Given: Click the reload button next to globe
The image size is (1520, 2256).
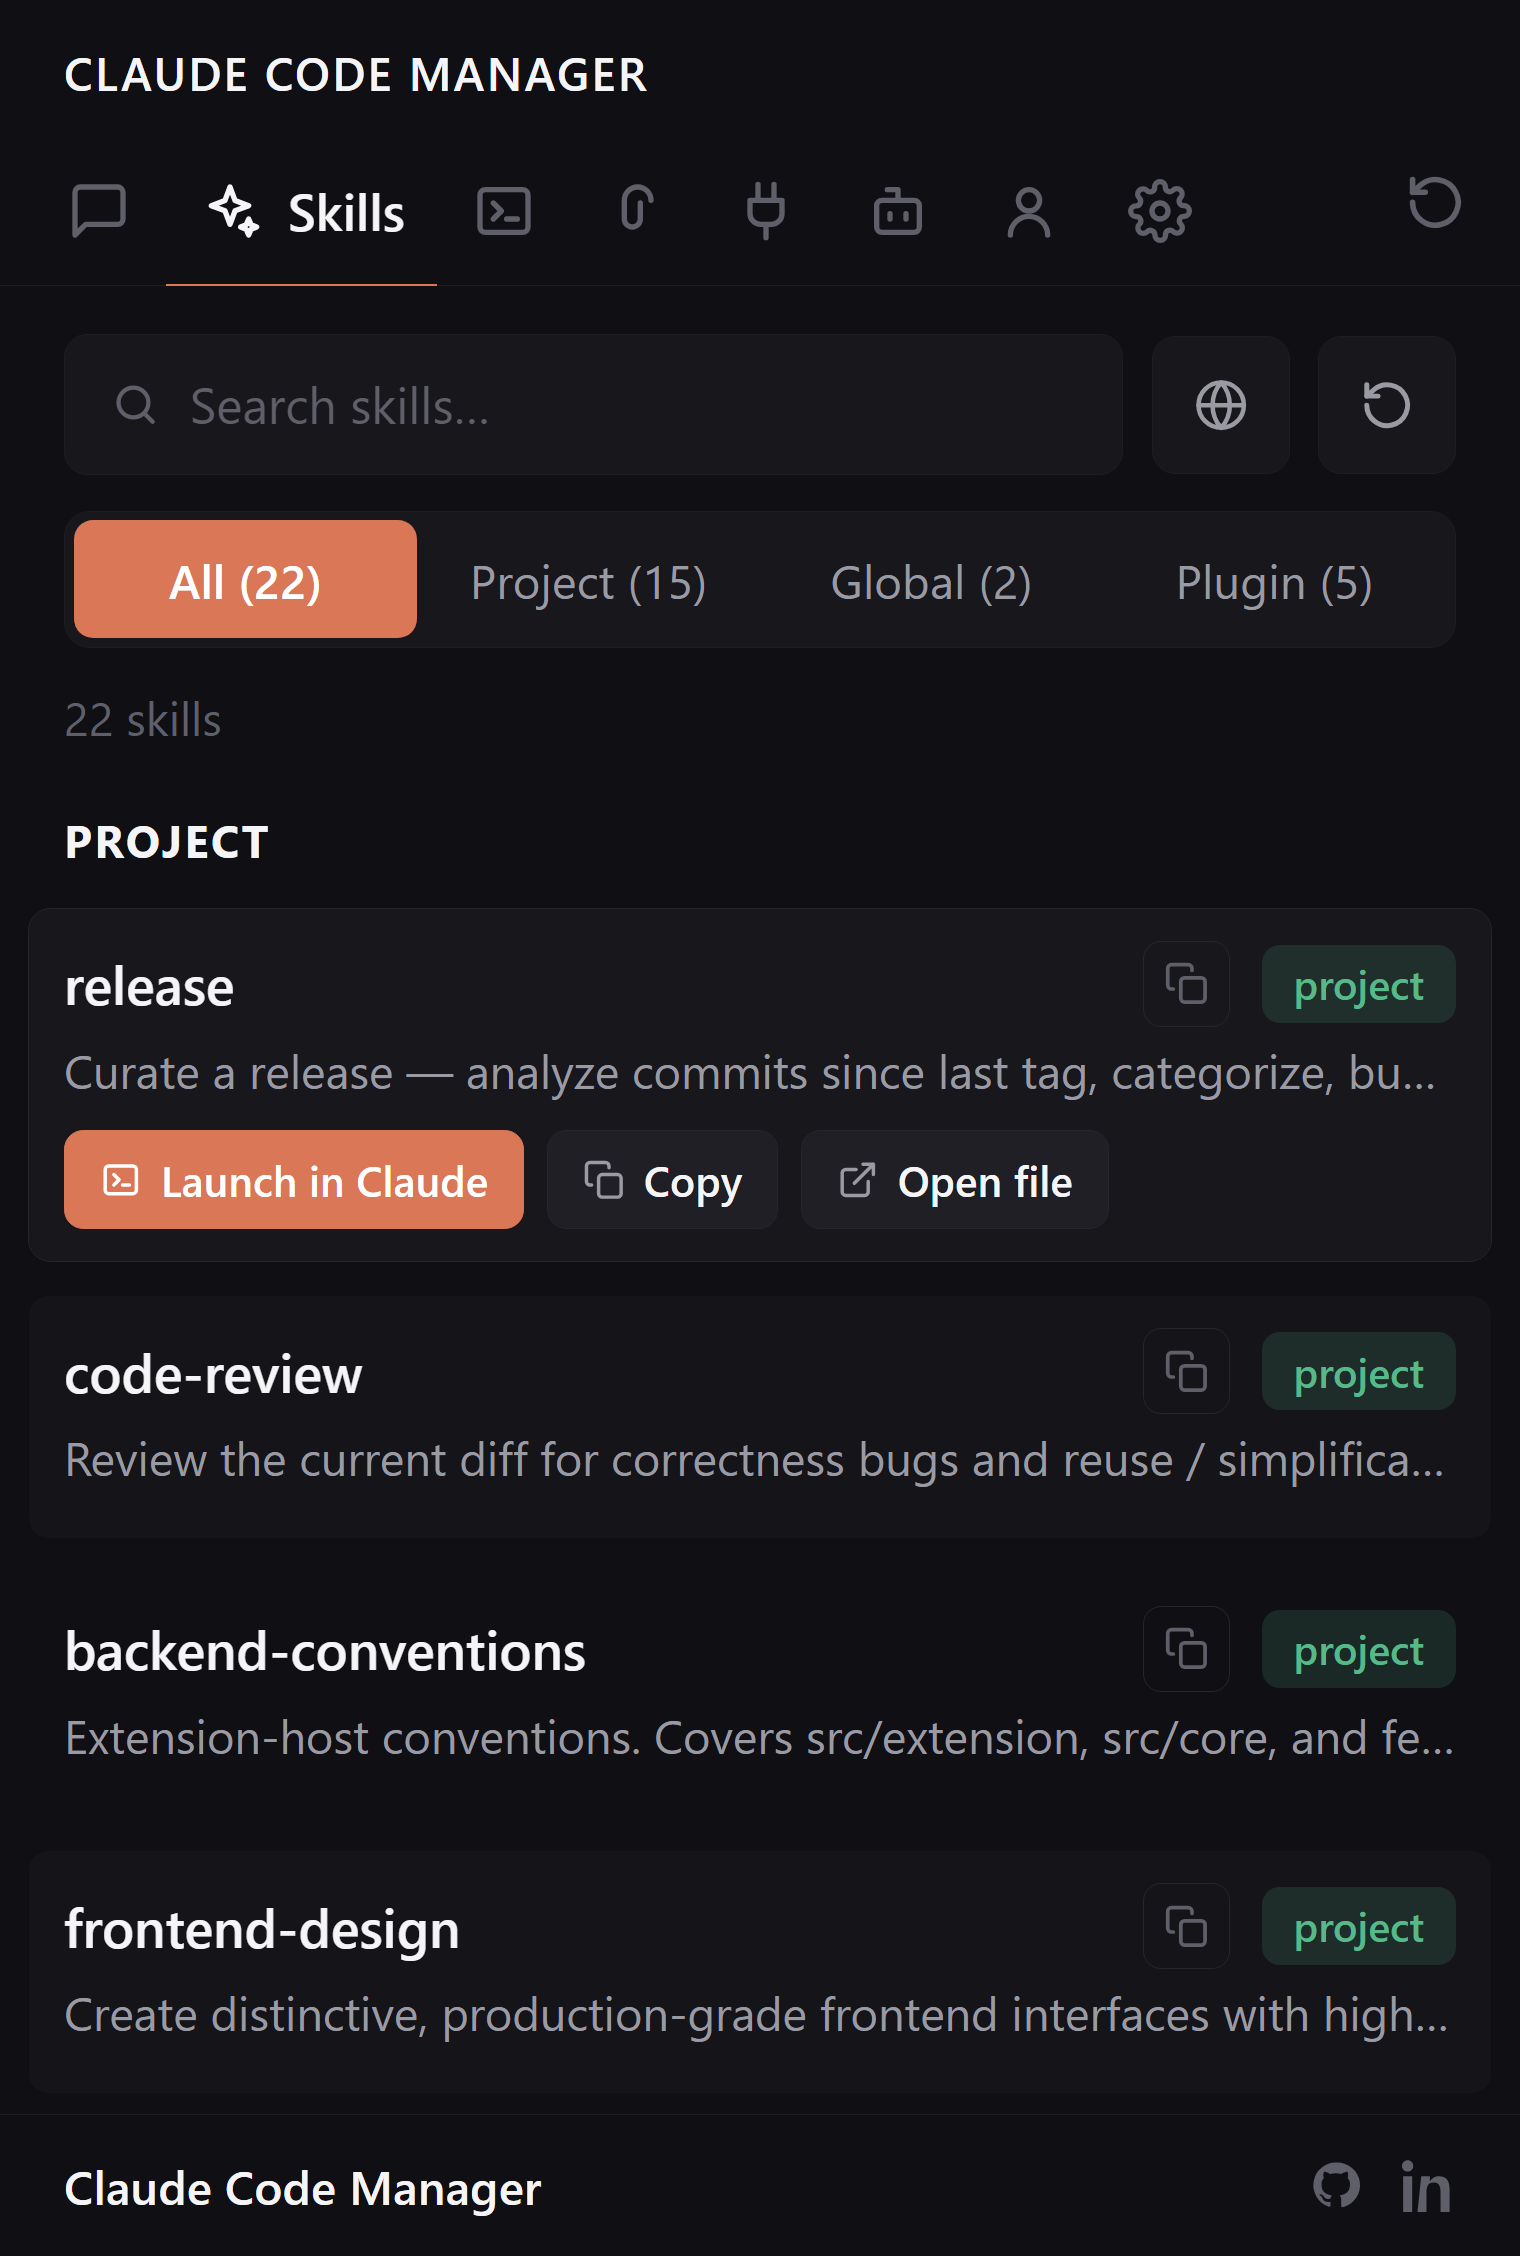Looking at the screenshot, I should (x=1386, y=405).
